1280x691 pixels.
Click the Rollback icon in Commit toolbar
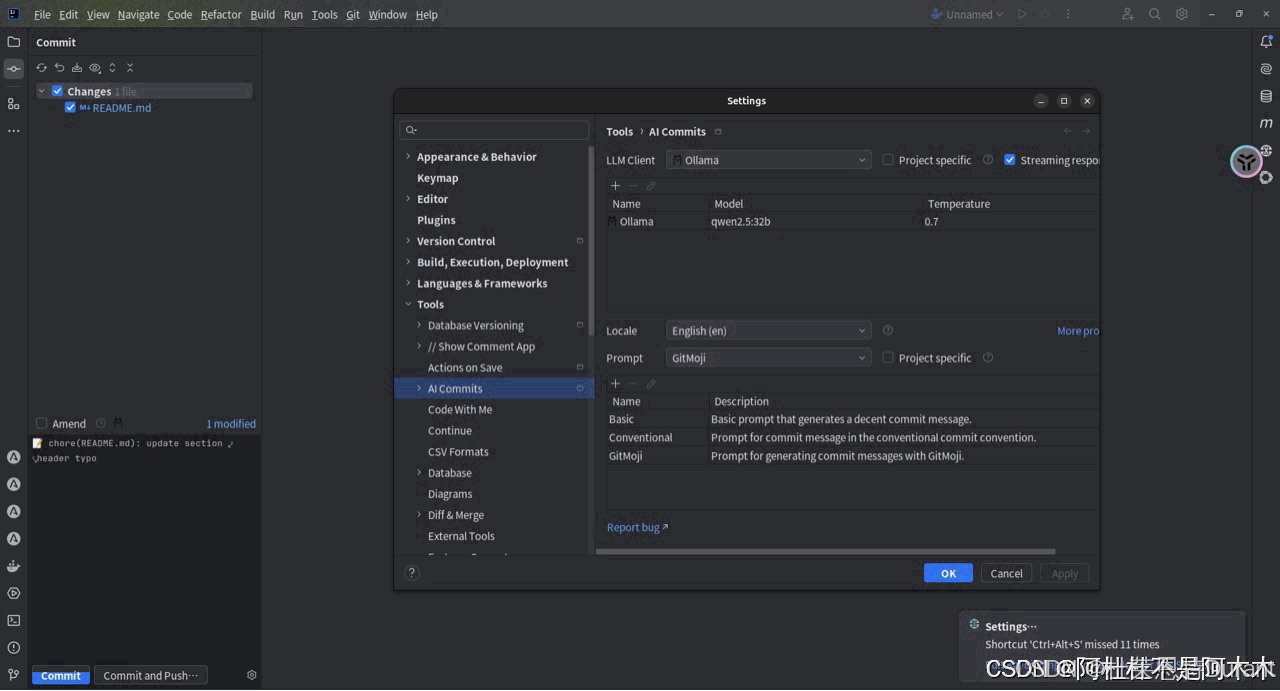[x=59, y=68]
